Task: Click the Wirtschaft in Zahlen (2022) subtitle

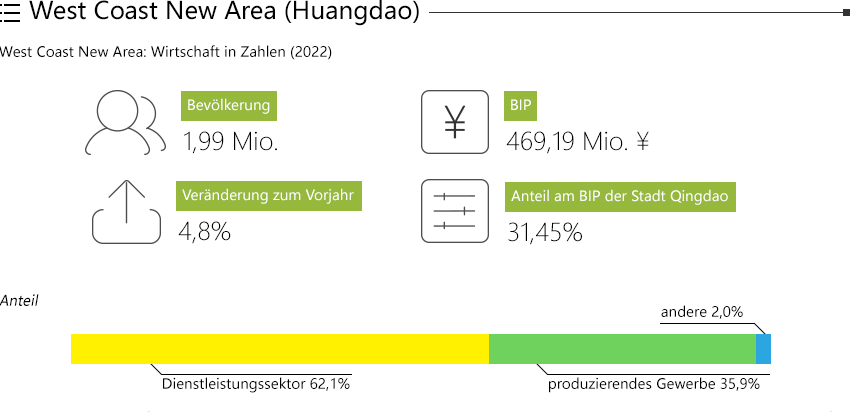Action: coord(241,53)
